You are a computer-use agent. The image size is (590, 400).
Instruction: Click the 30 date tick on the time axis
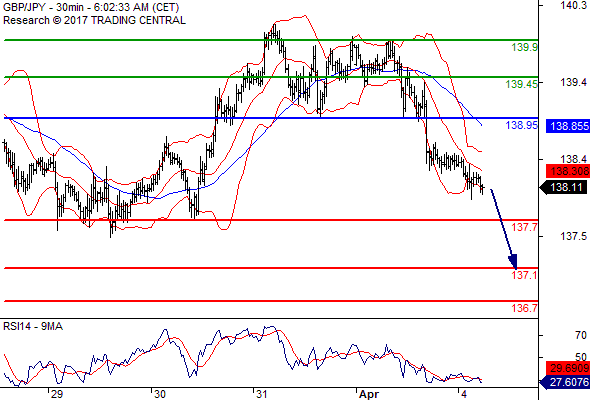pyautogui.click(x=159, y=394)
